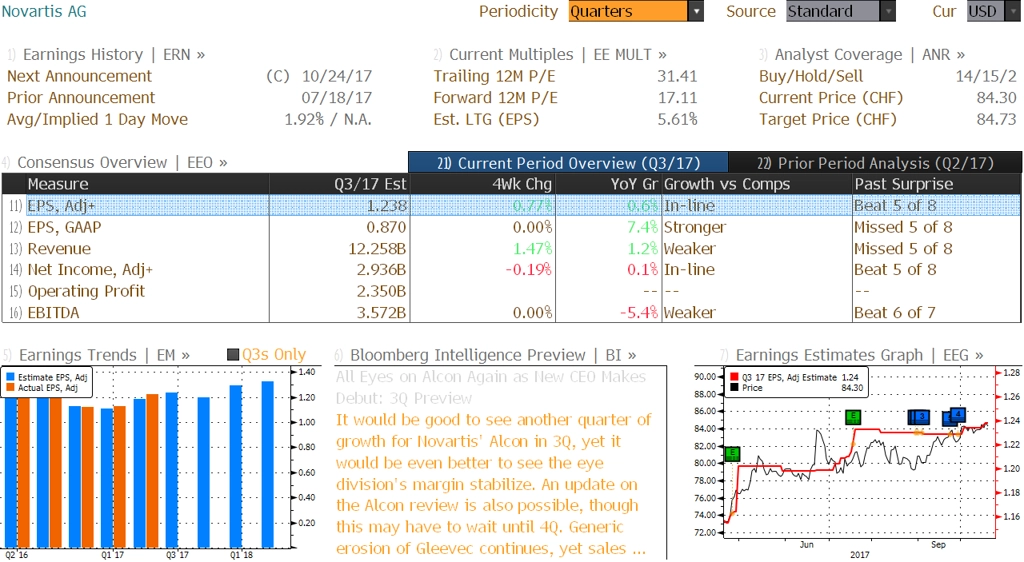
Task: Click the USD currency field
Action: click(986, 11)
